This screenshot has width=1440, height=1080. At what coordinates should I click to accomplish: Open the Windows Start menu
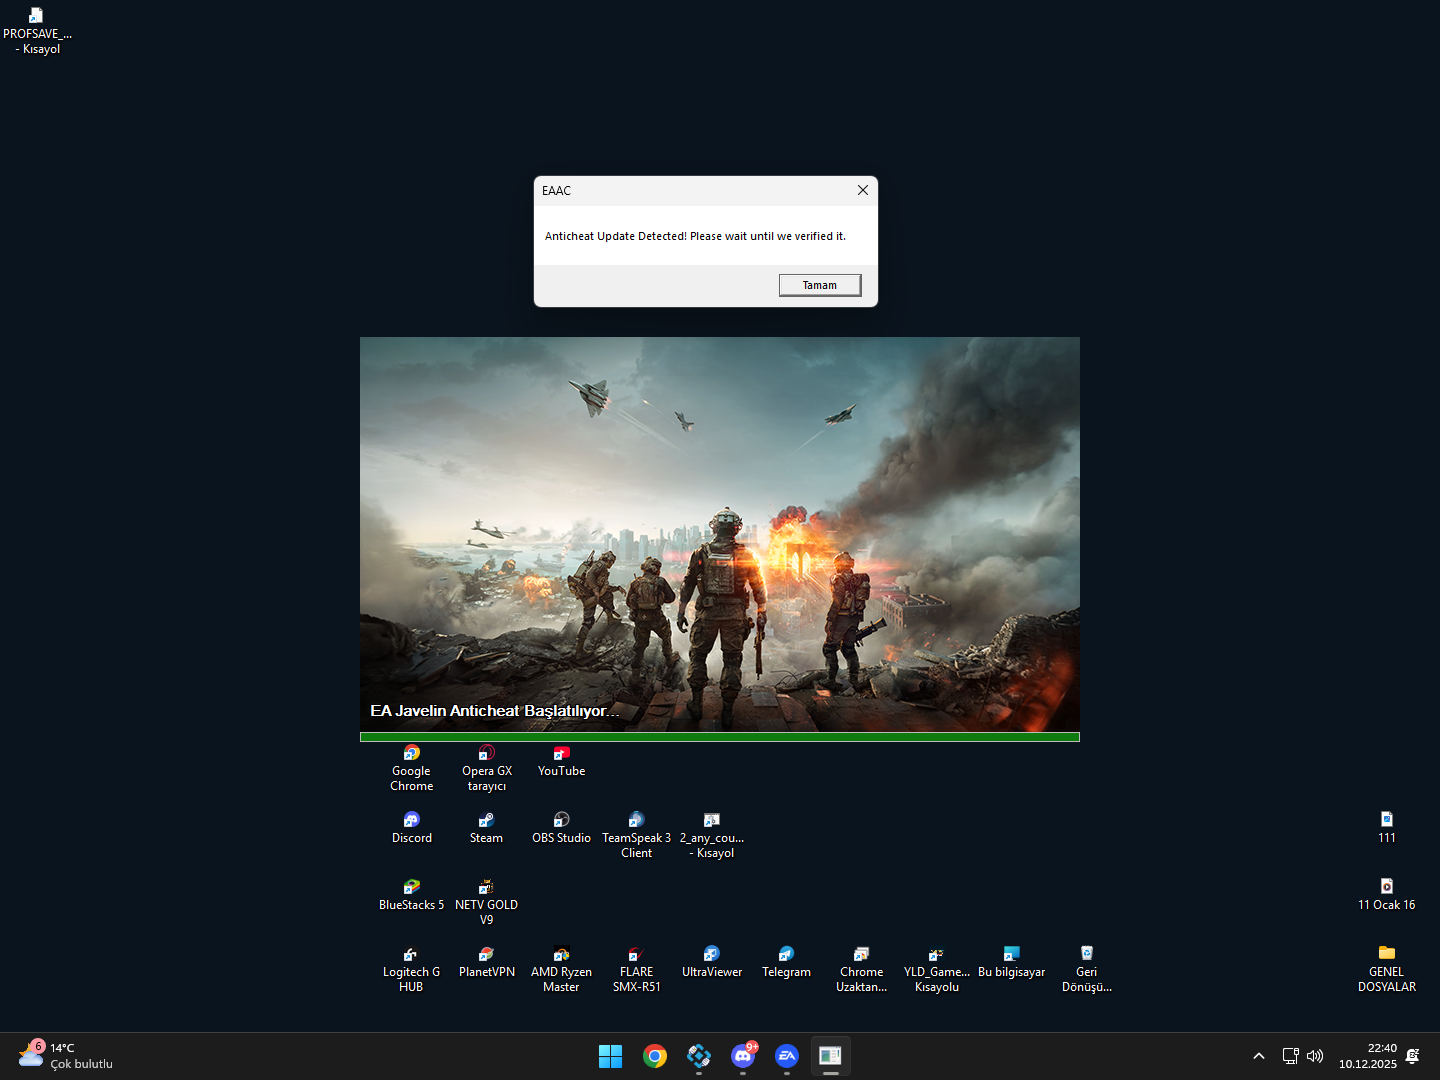pos(610,1056)
